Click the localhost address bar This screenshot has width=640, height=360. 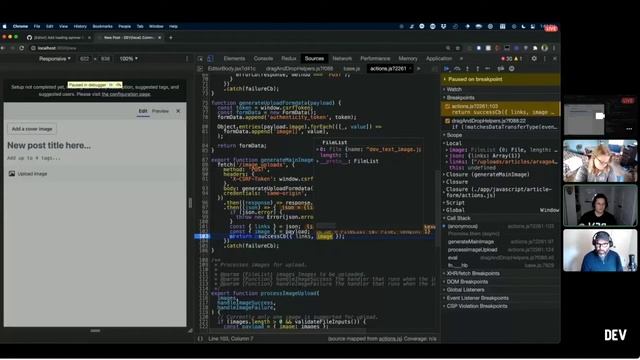(x=237, y=48)
